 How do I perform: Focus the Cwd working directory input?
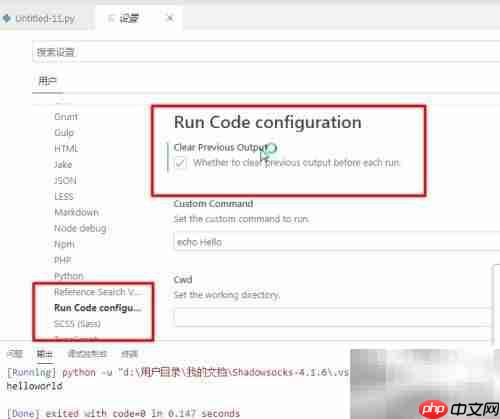pos(333,317)
